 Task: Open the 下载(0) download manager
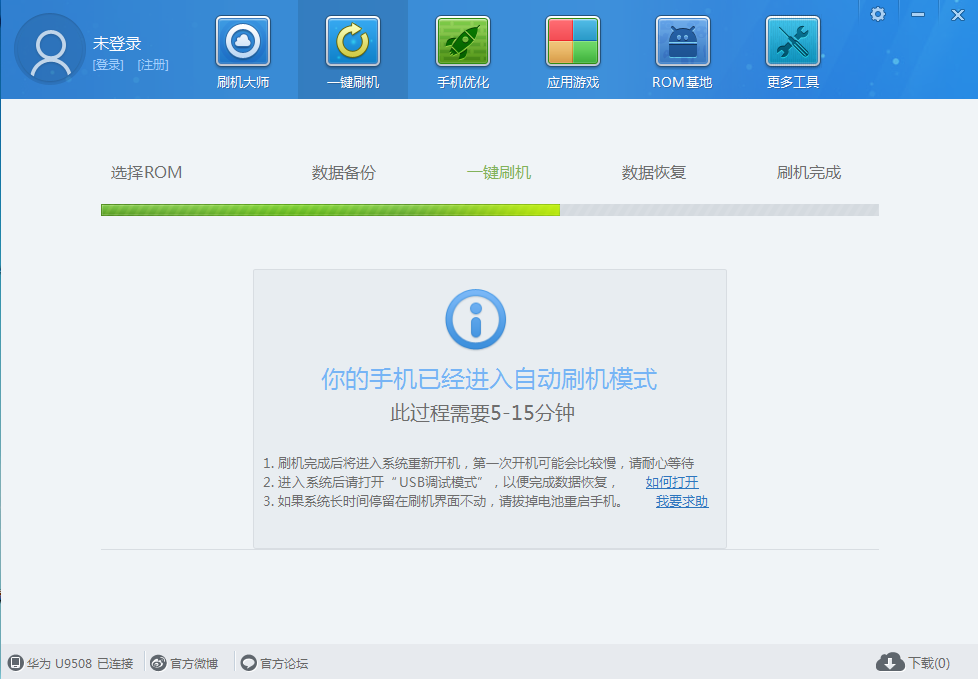pos(913,663)
